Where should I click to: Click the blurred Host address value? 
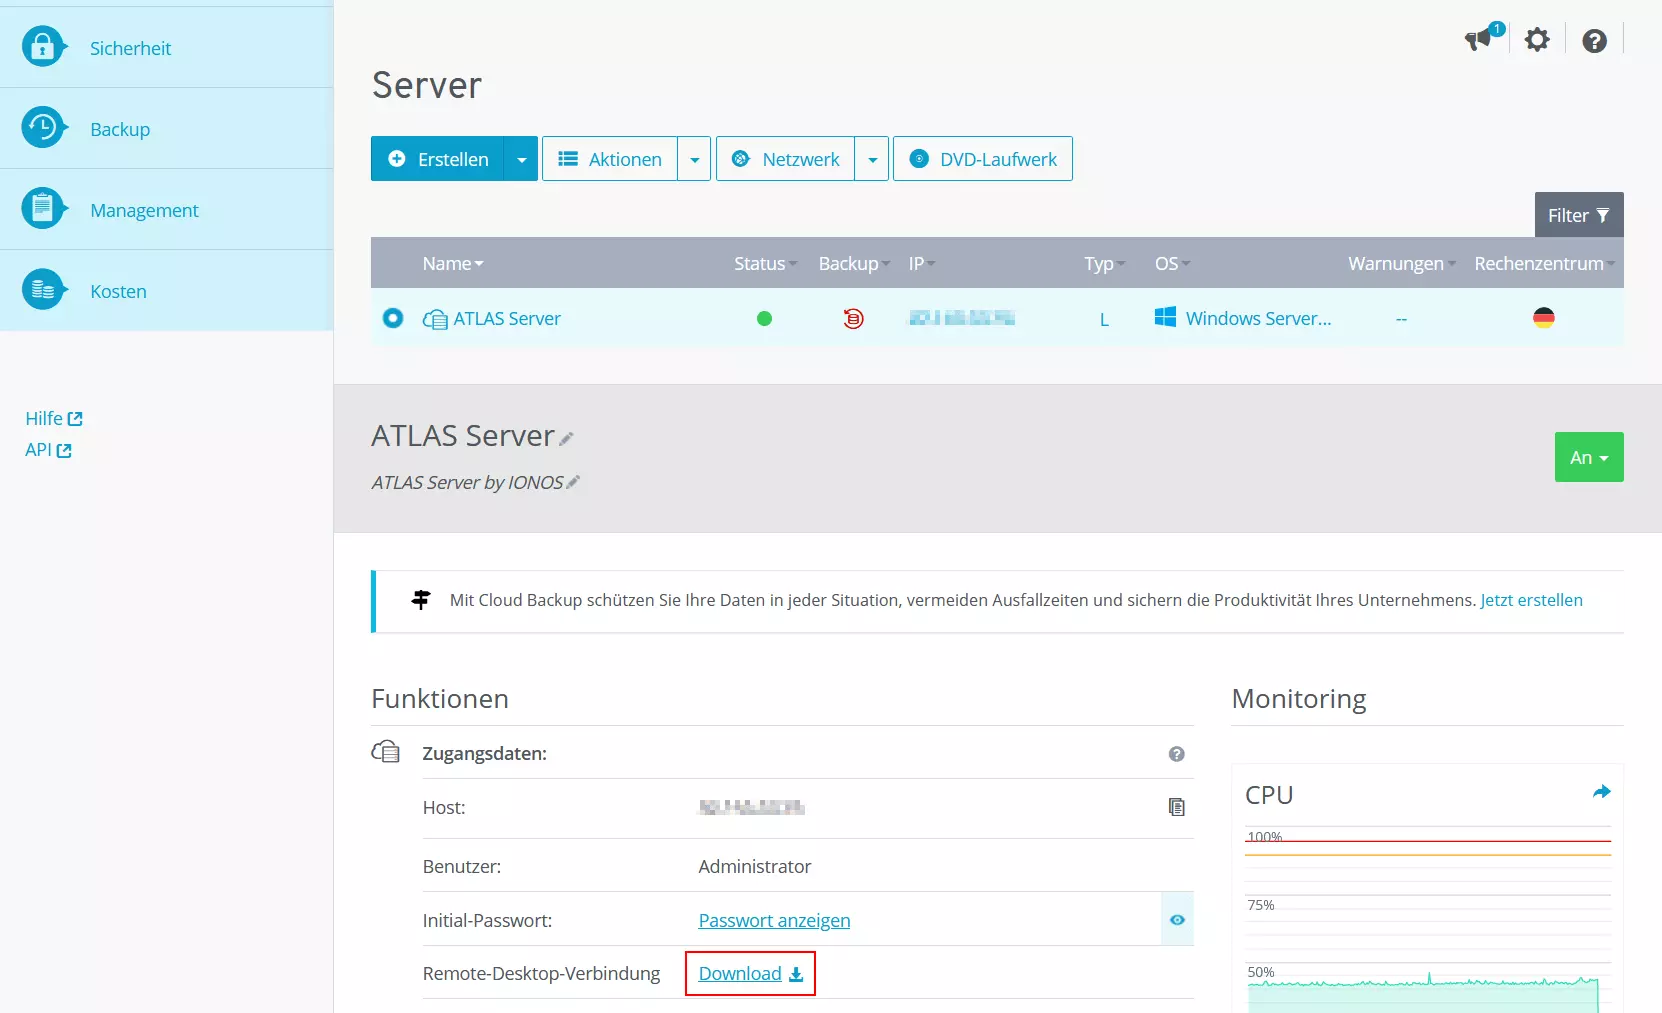pos(751,807)
